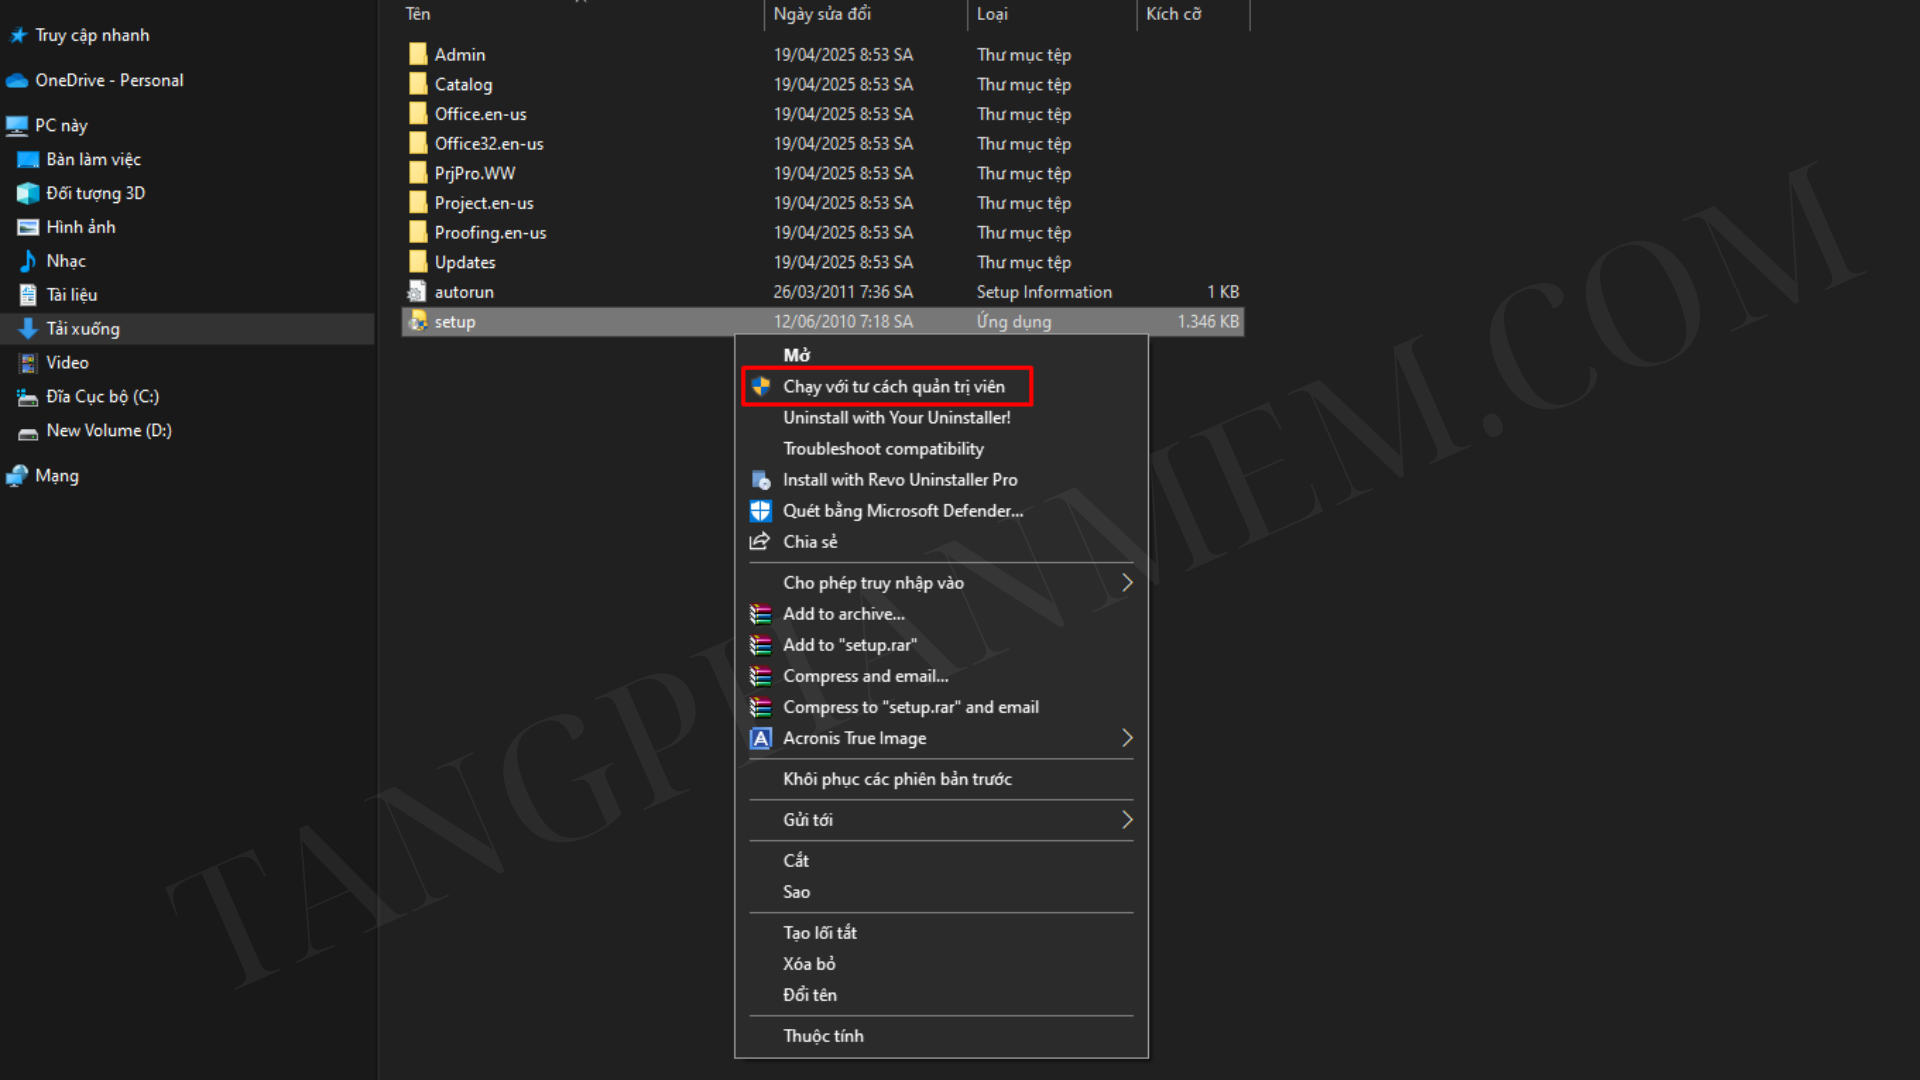The image size is (1920, 1080).
Task: Click the Acronis True Image icon
Action: coord(761,738)
